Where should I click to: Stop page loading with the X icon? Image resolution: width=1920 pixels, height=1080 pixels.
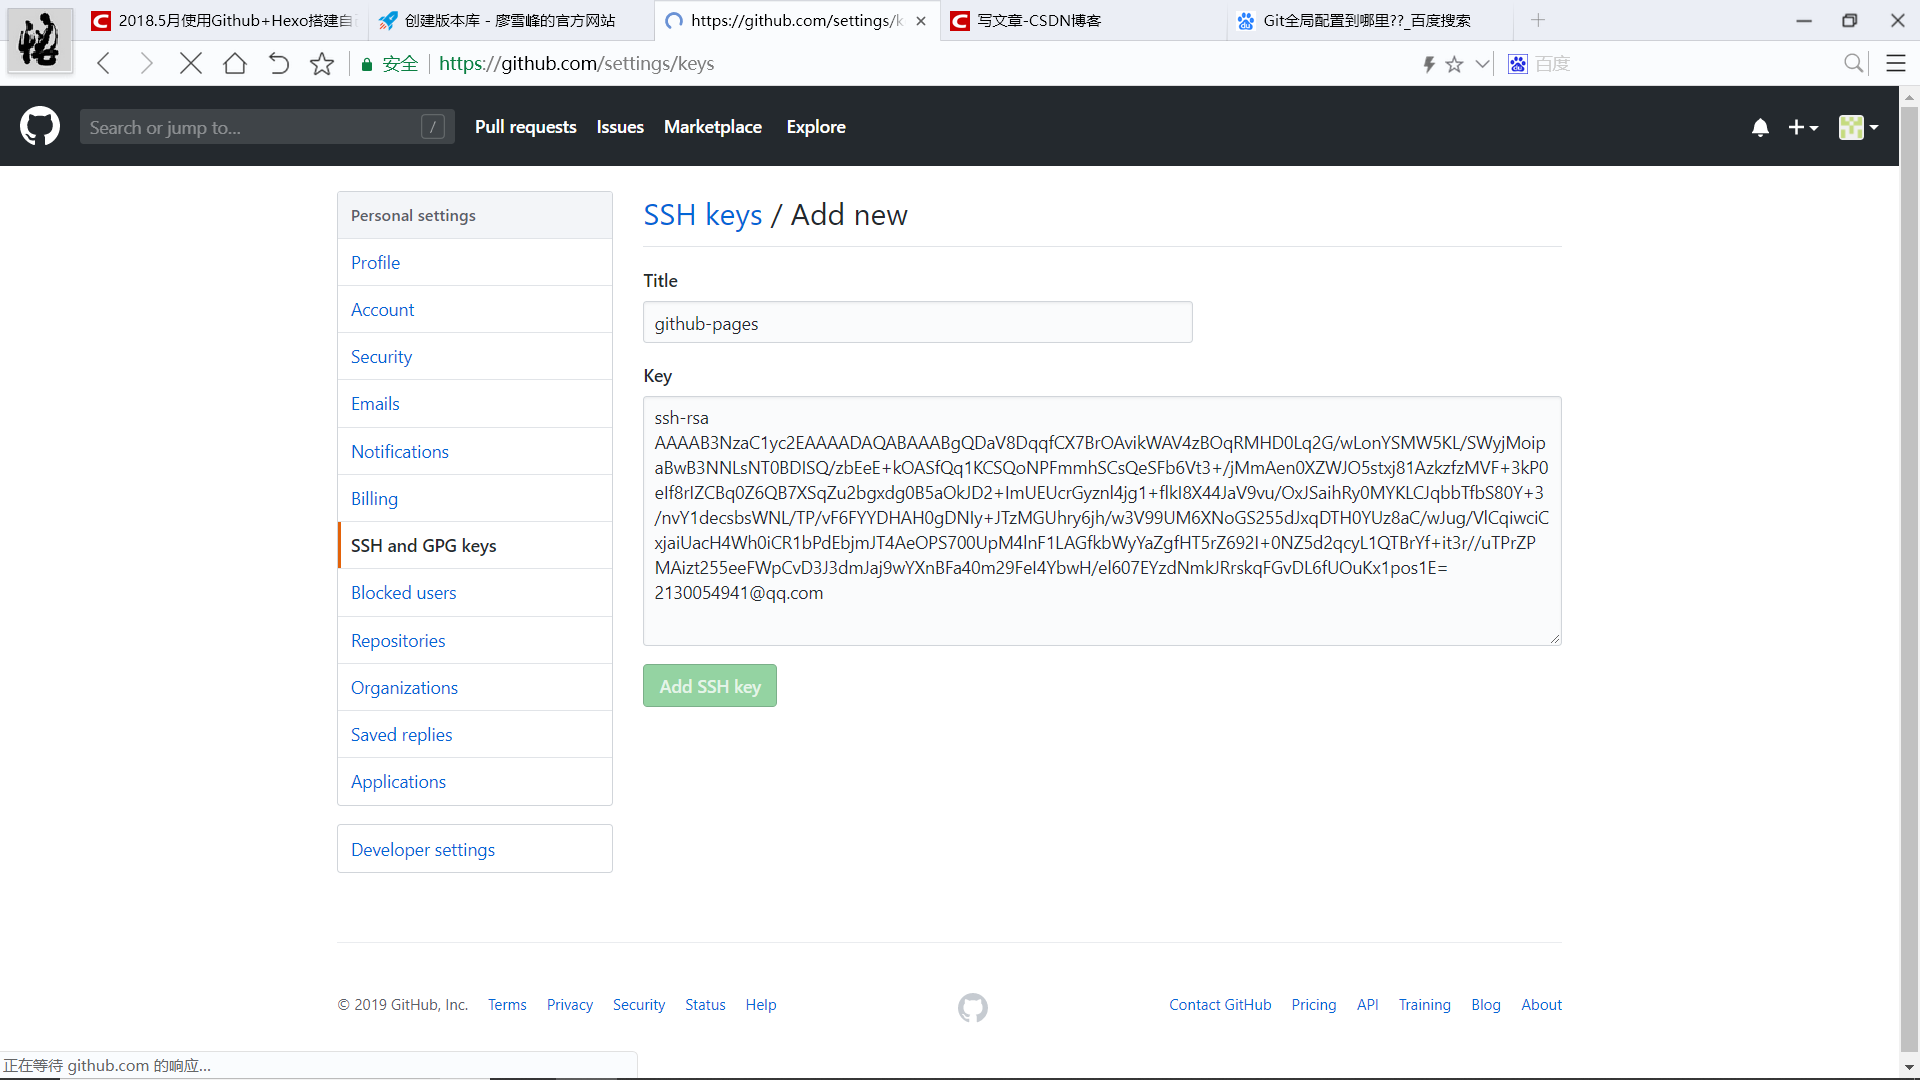click(191, 64)
